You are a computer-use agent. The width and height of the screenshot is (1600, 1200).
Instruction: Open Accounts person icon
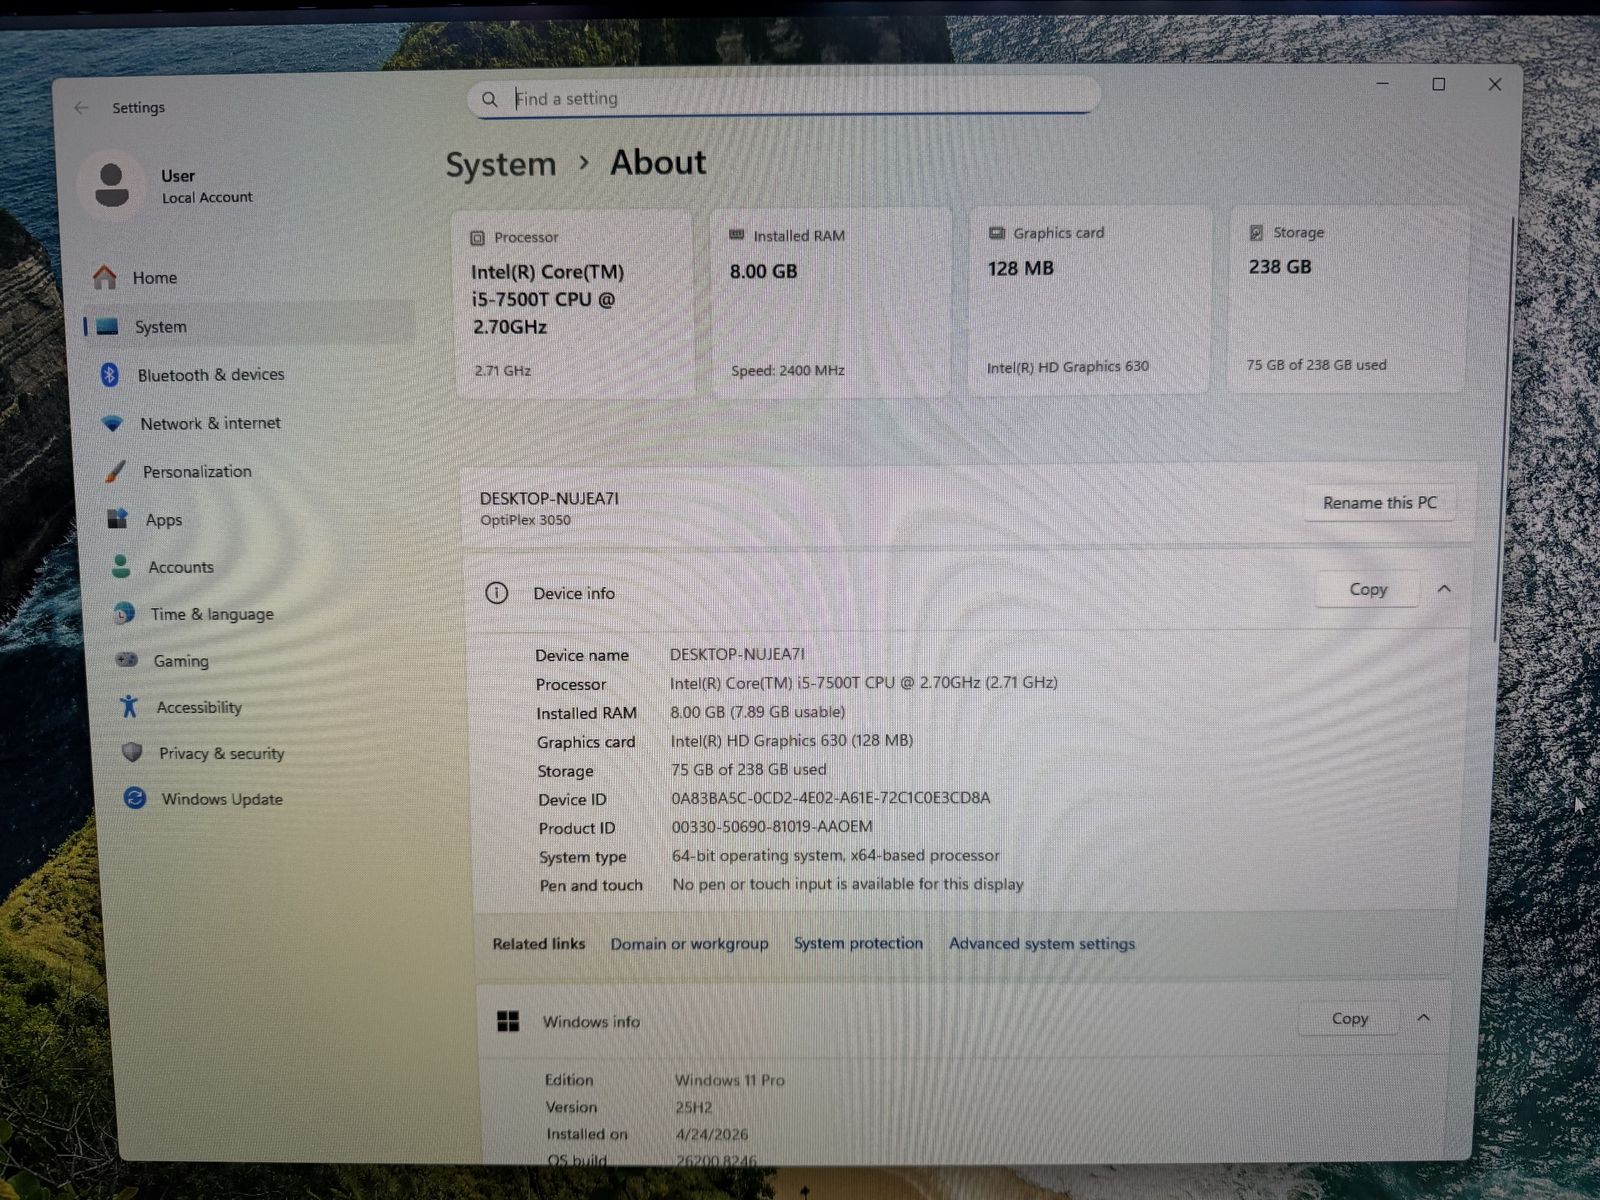(121, 567)
